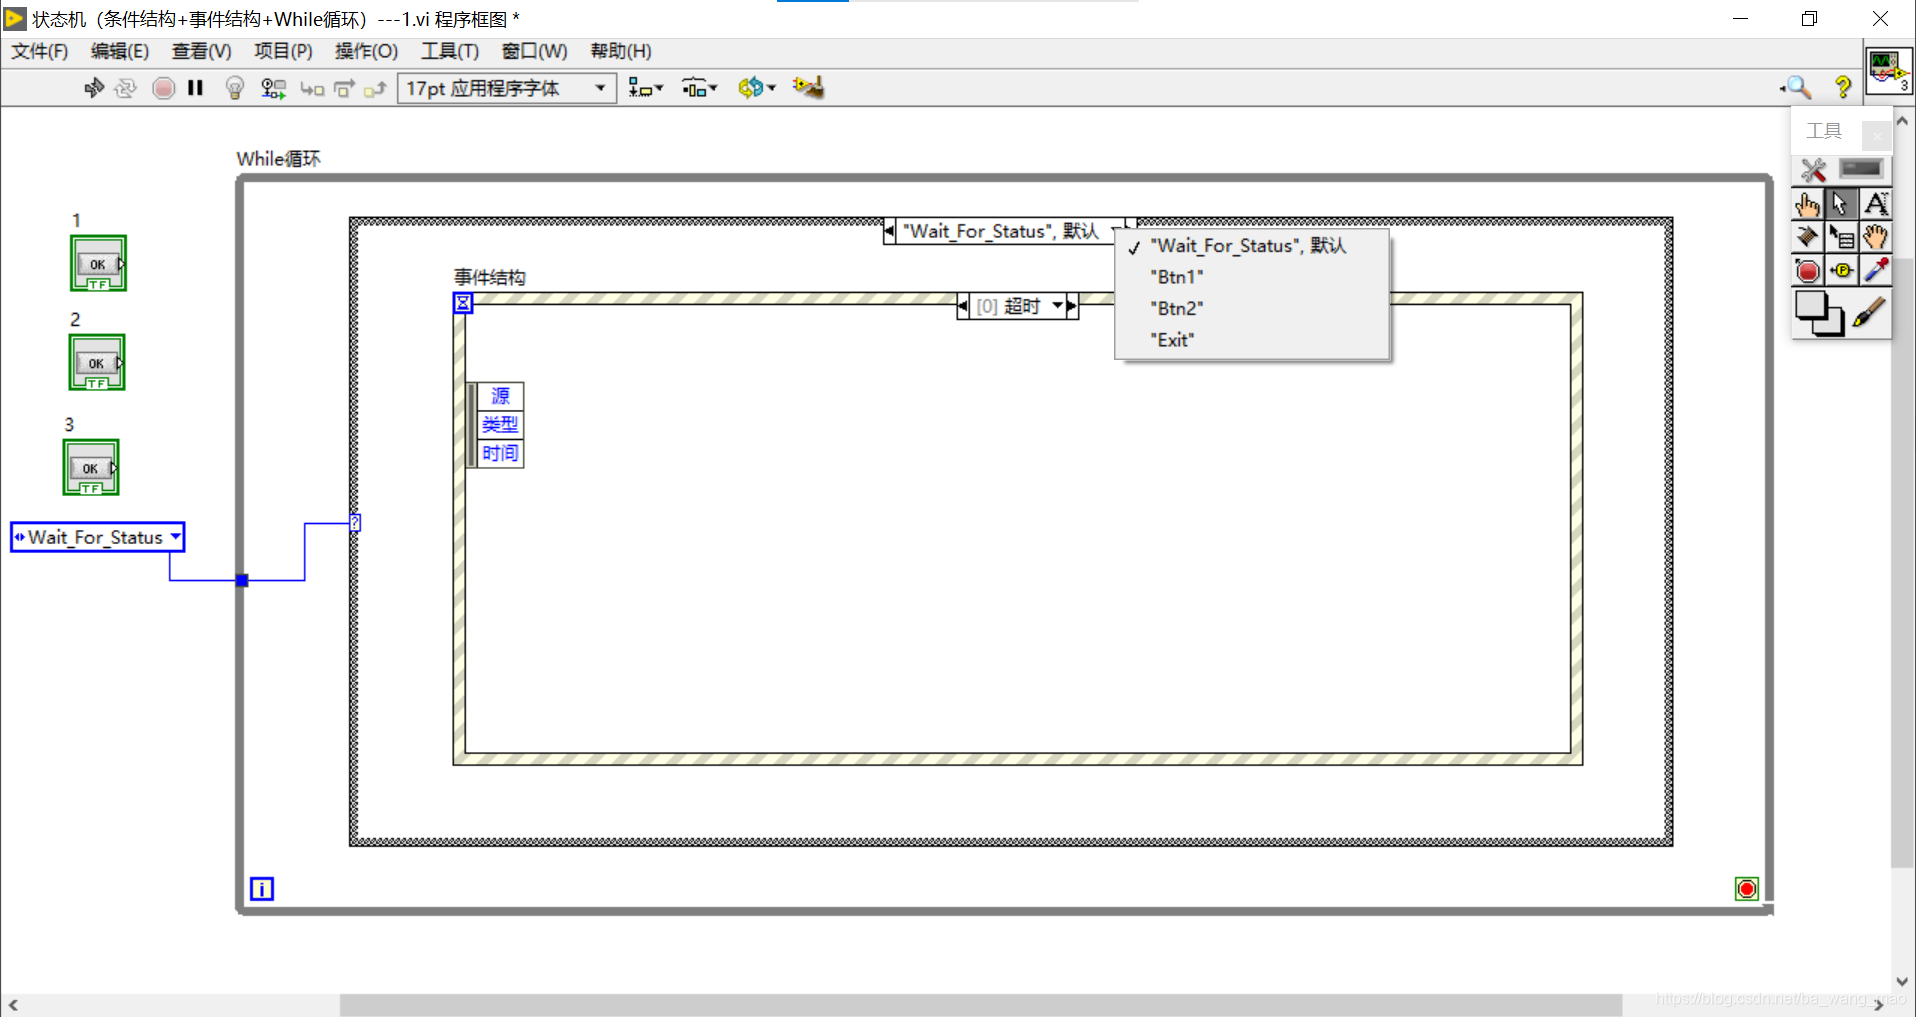Click the Step Over button

click(x=344, y=89)
